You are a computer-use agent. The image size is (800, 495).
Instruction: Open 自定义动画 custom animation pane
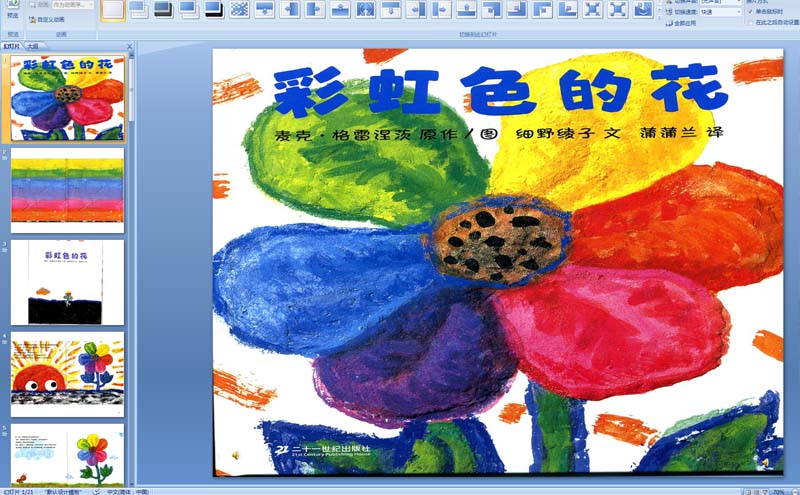pos(47,19)
